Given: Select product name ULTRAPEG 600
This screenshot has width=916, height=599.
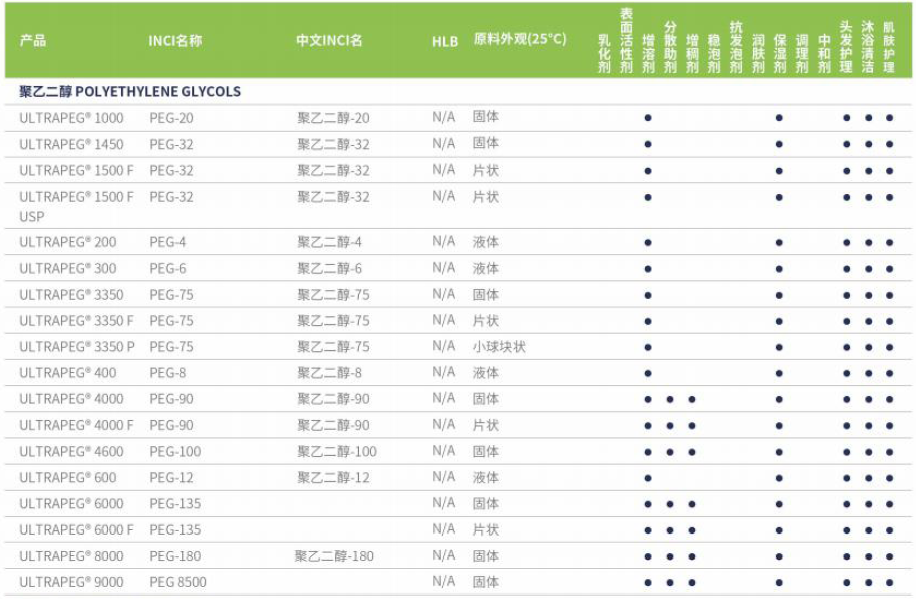Looking at the screenshot, I should pyautogui.click(x=68, y=477).
